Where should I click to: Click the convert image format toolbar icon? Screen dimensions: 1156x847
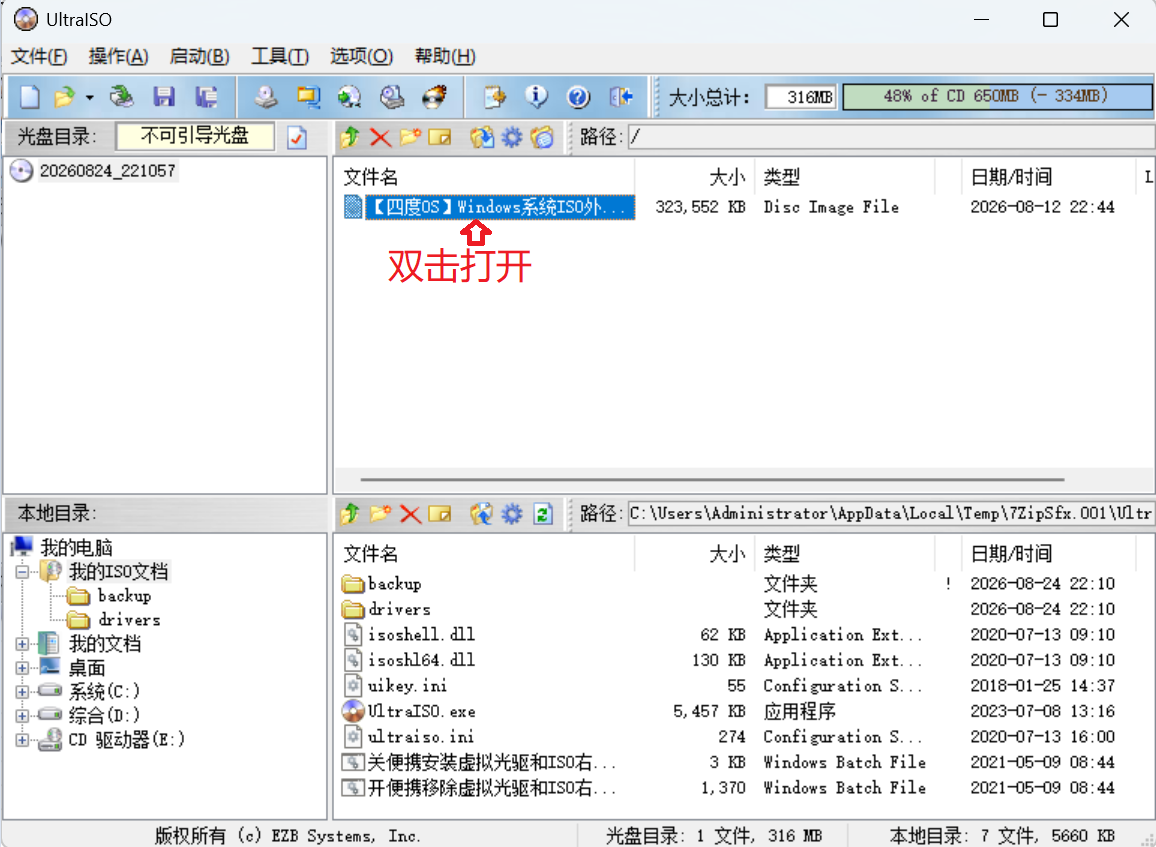[x=308, y=97]
